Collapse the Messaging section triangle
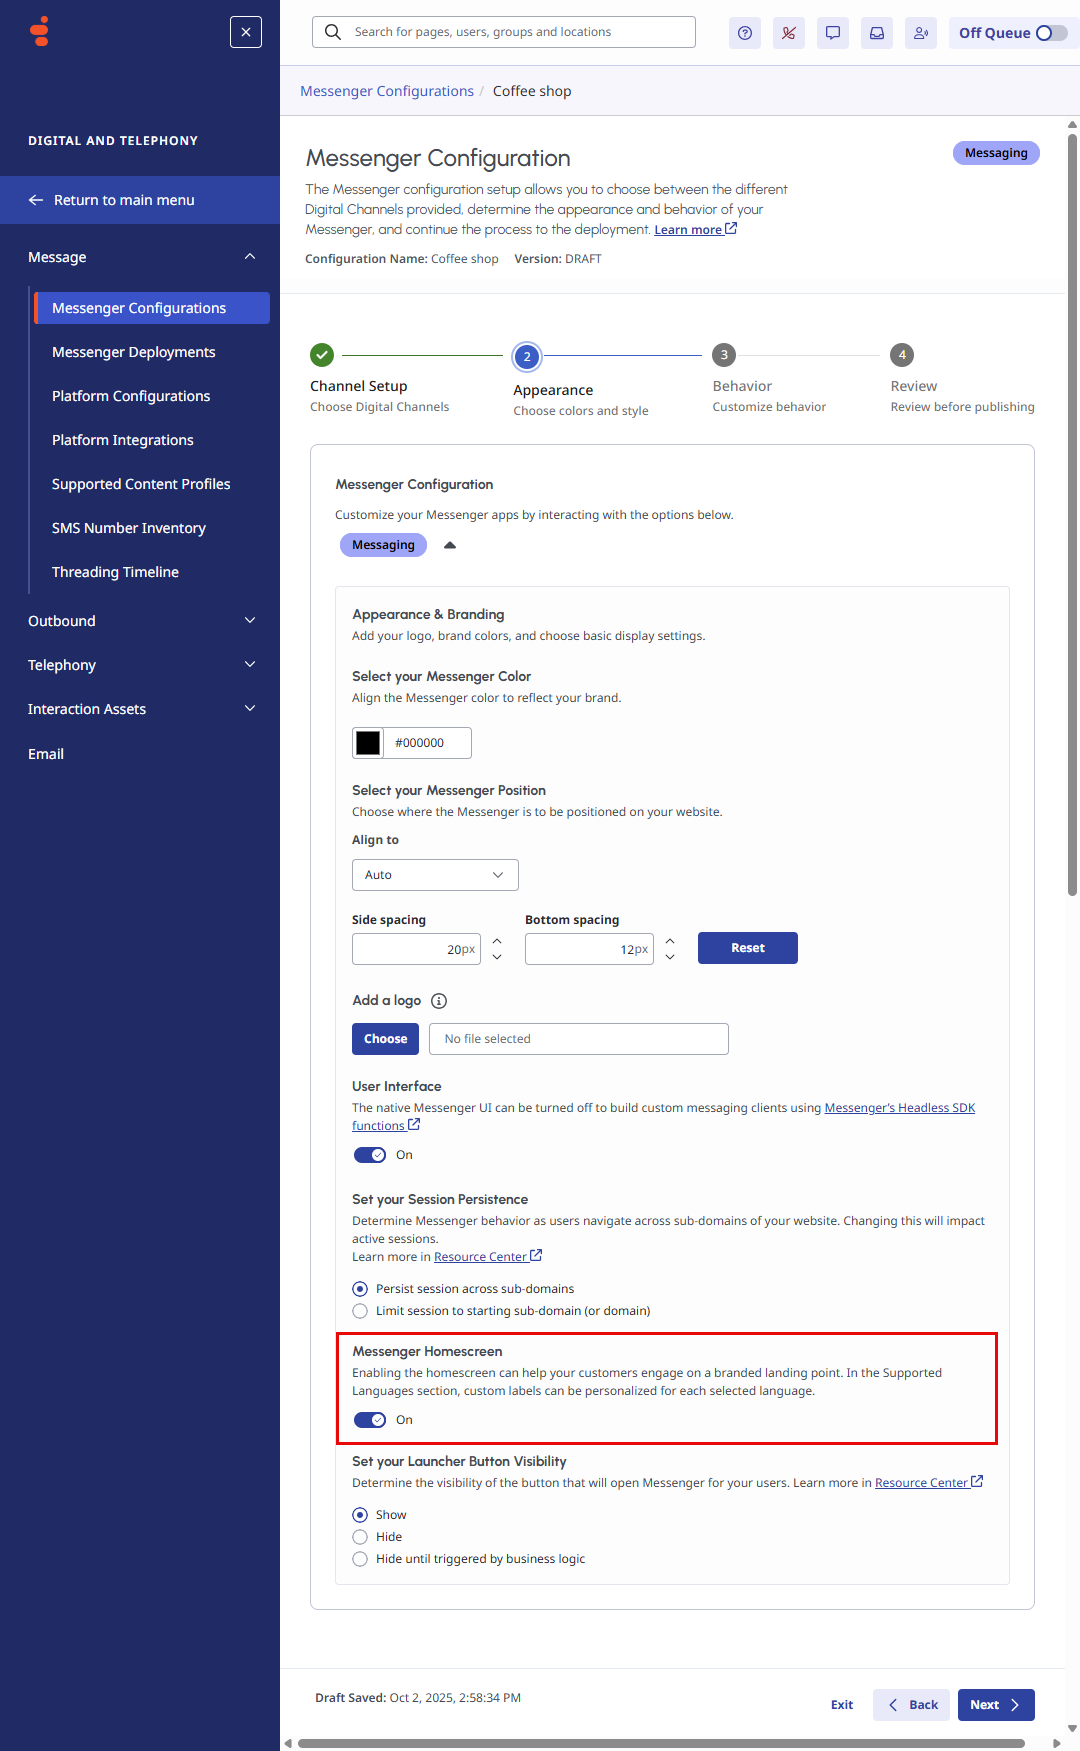 pos(450,545)
